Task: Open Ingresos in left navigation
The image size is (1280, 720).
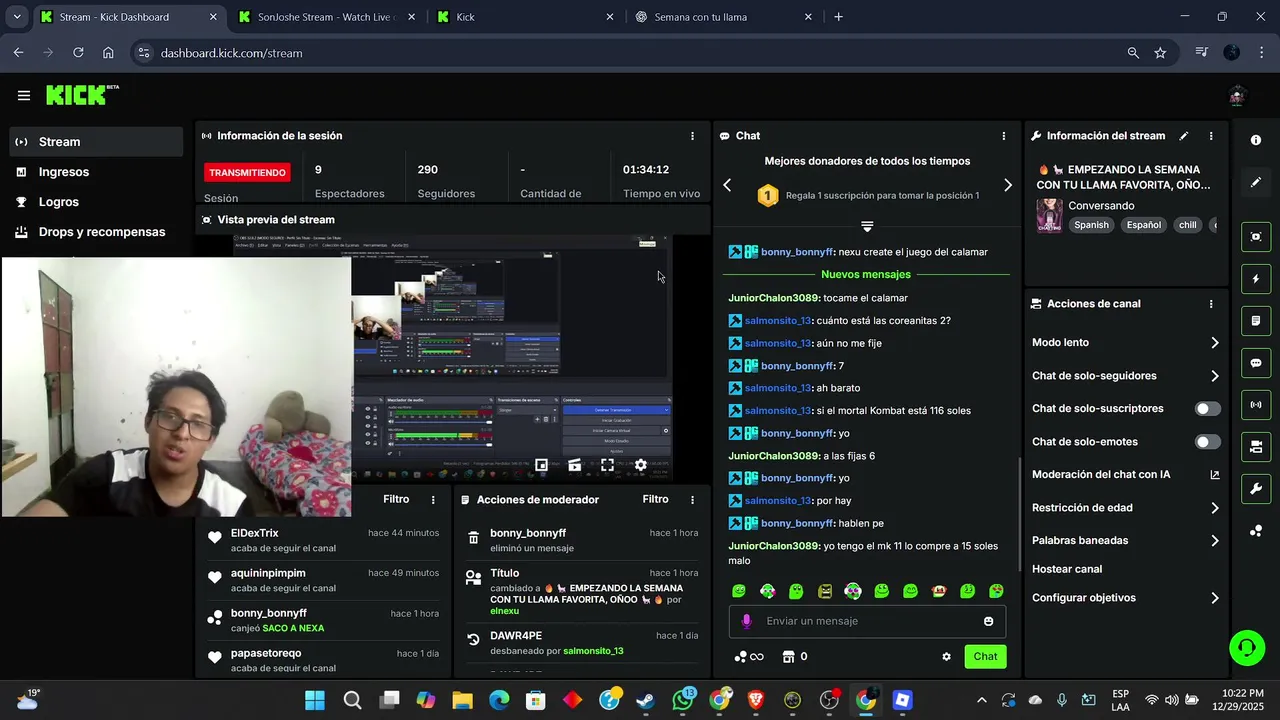Action: (96, 172)
